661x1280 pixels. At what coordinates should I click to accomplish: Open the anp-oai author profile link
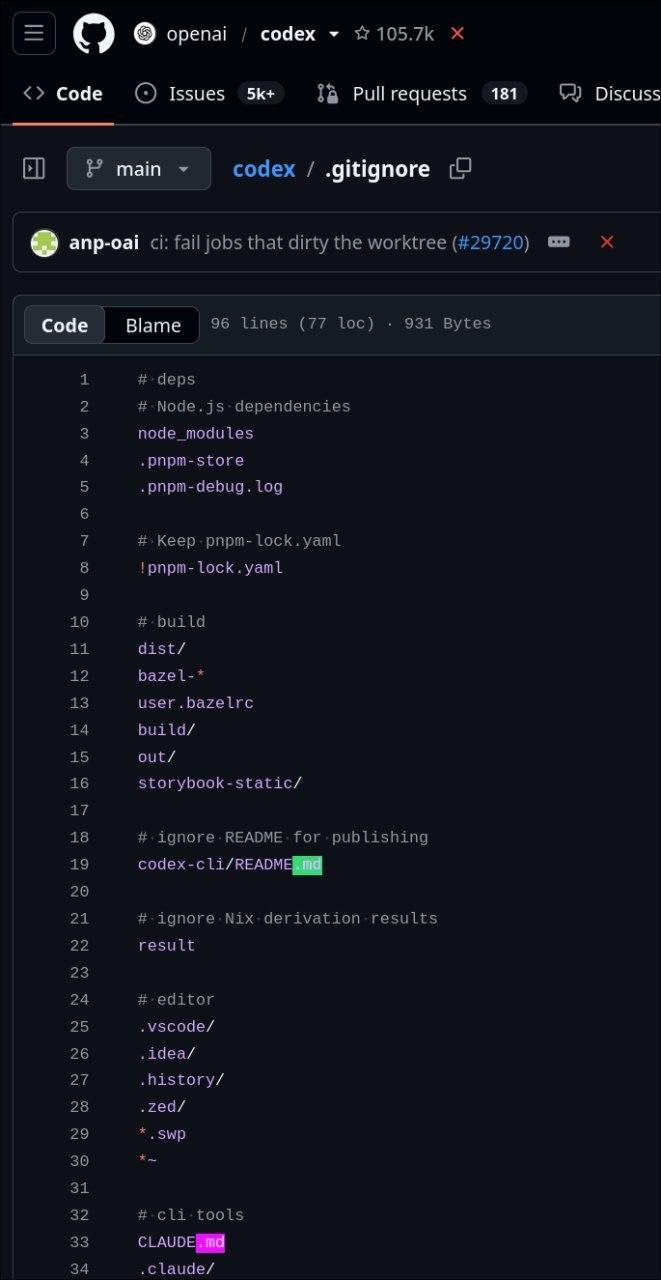[104, 242]
